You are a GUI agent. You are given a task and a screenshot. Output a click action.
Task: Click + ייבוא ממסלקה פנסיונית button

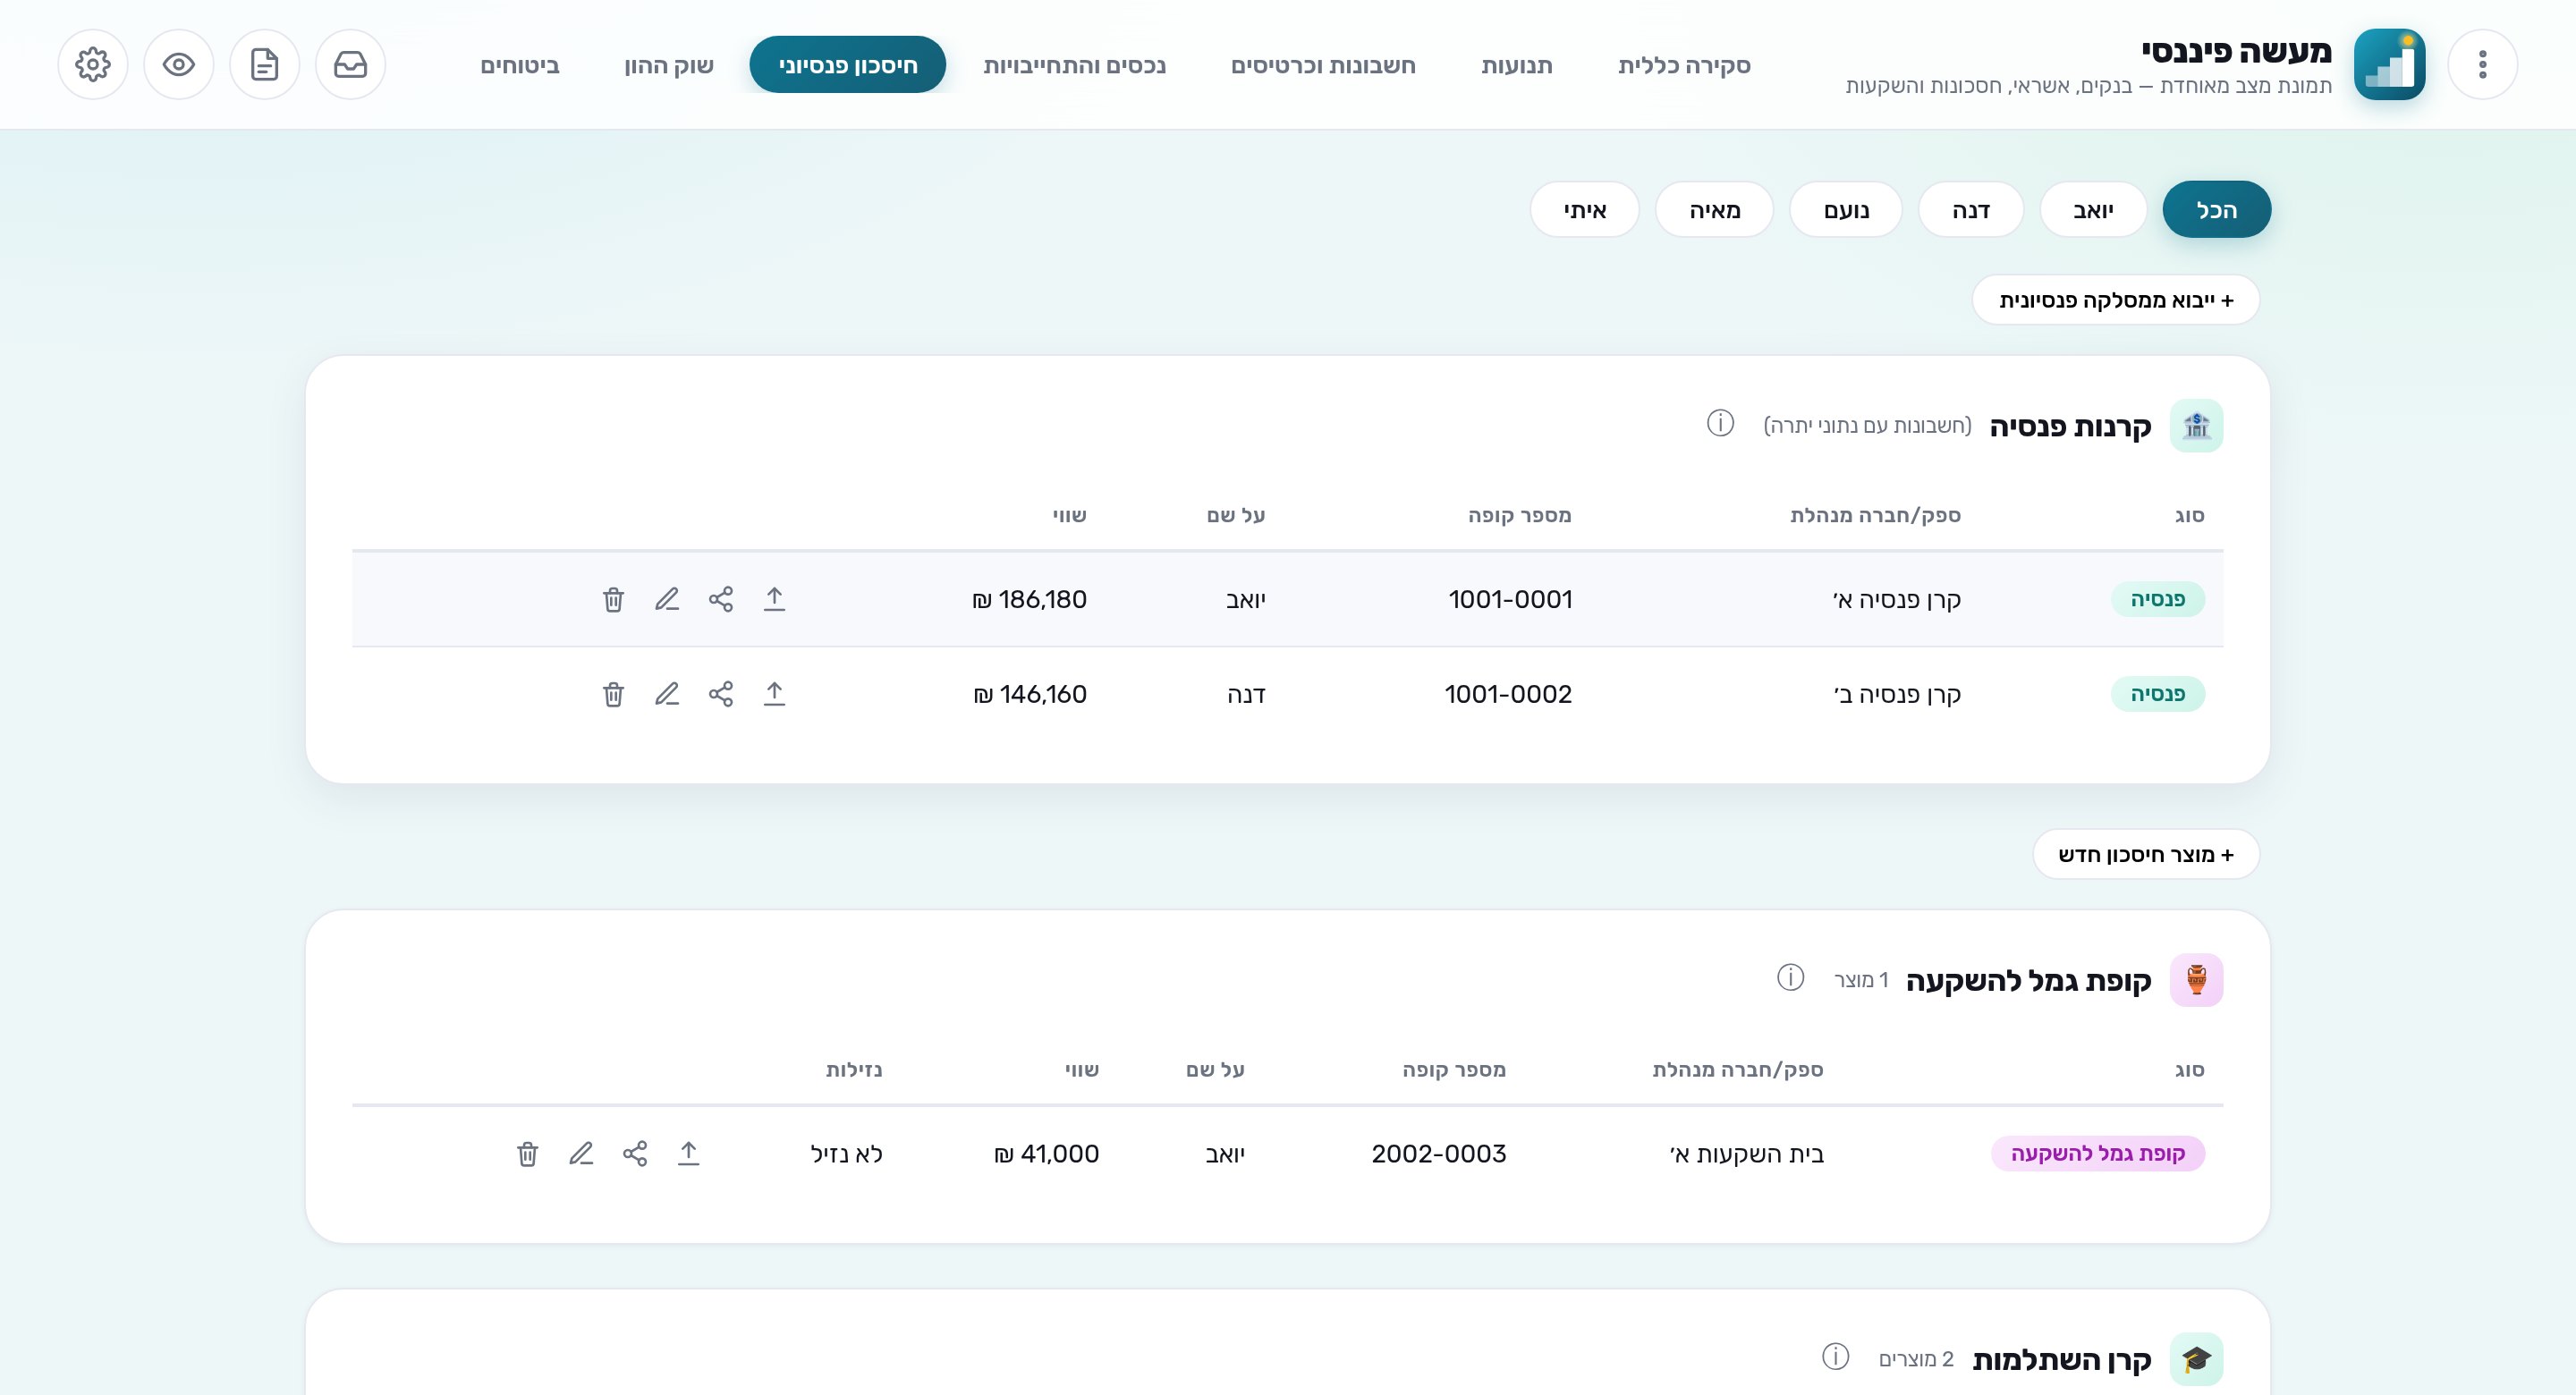click(x=2116, y=300)
